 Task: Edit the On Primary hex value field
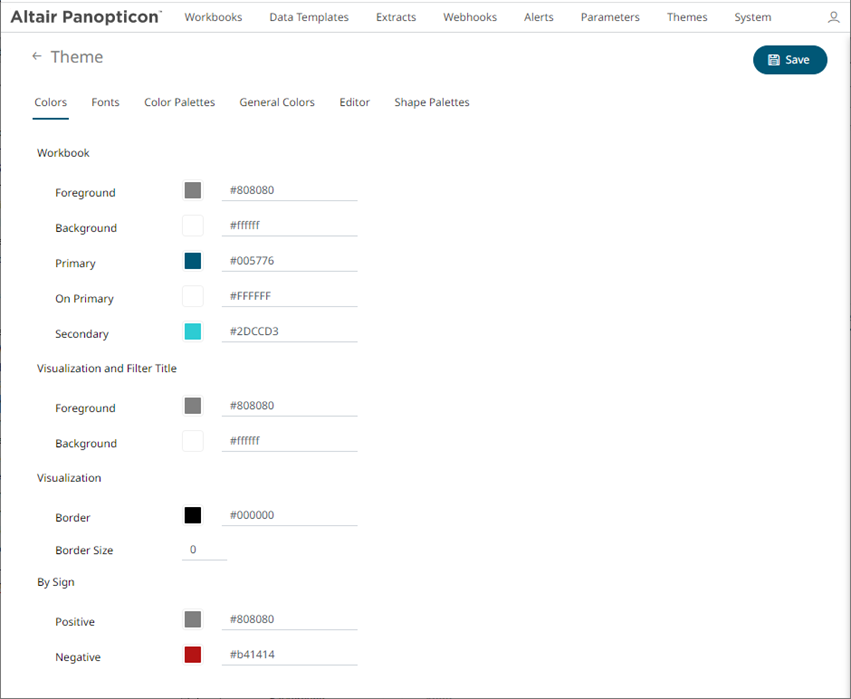pyautogui.click(x=289, y=296)
